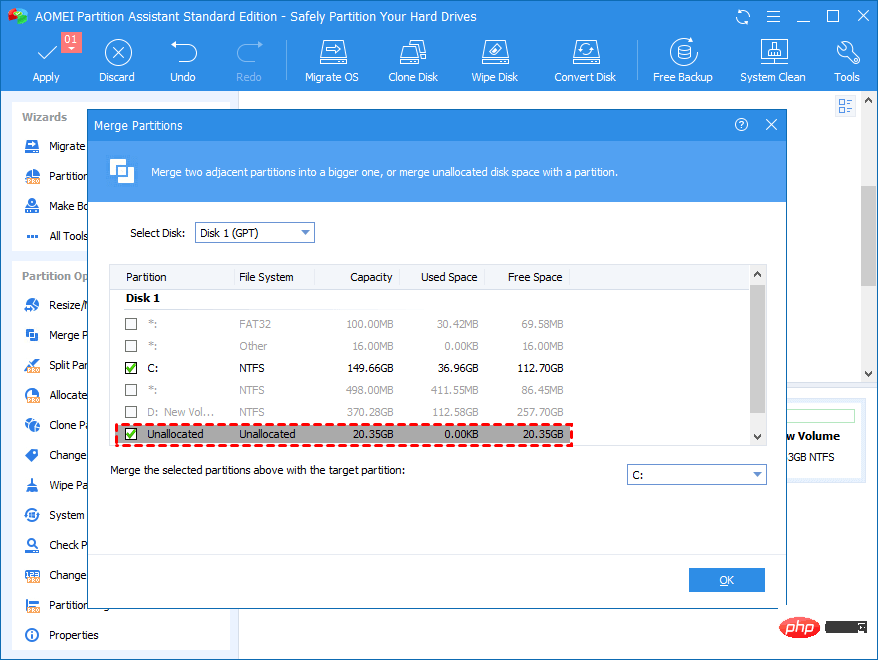This screenshot has height=660, width=878.
Task: Click the Discard icon in toolbar
Action: (118, 60)
